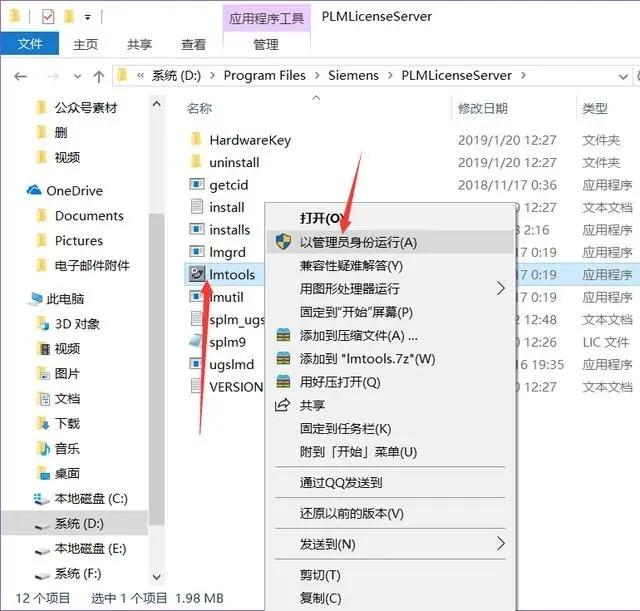
Task: Select 固定到任务栏(K) menu entry
Action: tap(390, 429)
